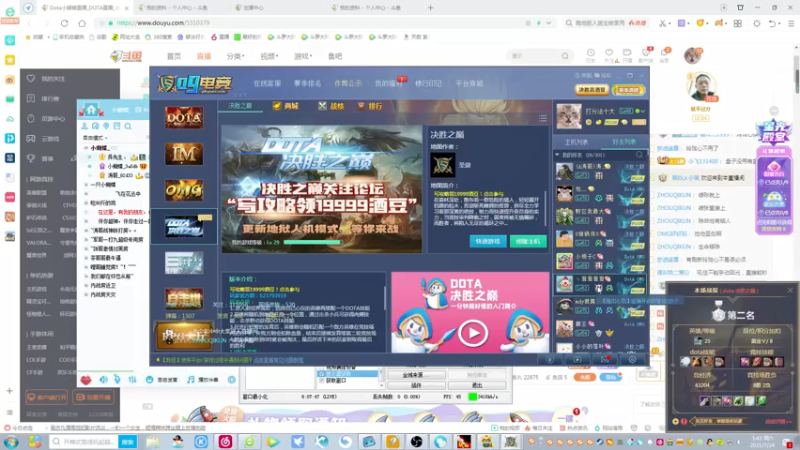Click the 创建主机 button
The height and width of the screenshot is (450, 800).
528,241
